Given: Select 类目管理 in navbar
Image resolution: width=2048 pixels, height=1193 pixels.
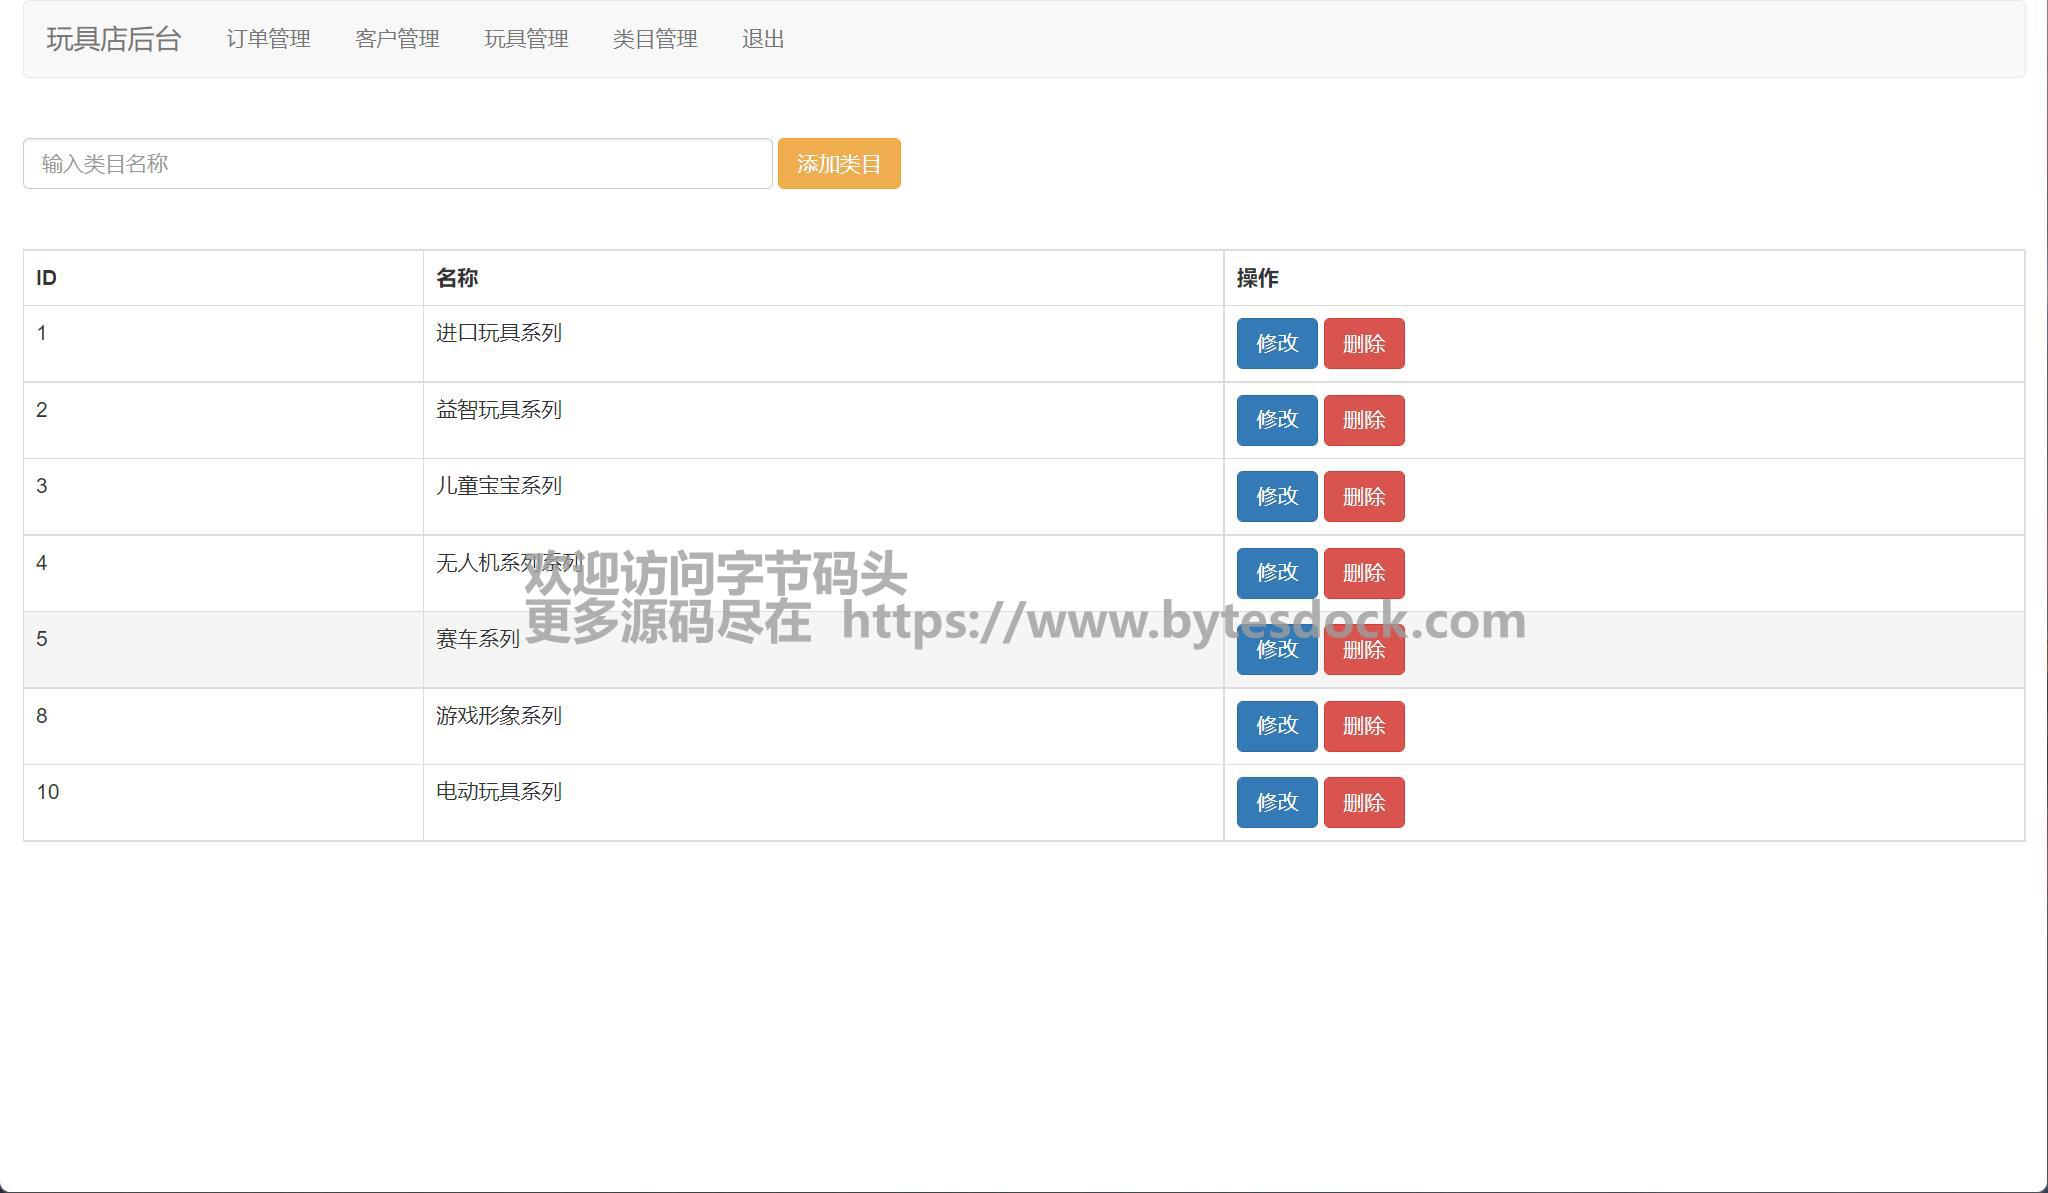Looking at the screenshot, I should (x=655, y=39).
